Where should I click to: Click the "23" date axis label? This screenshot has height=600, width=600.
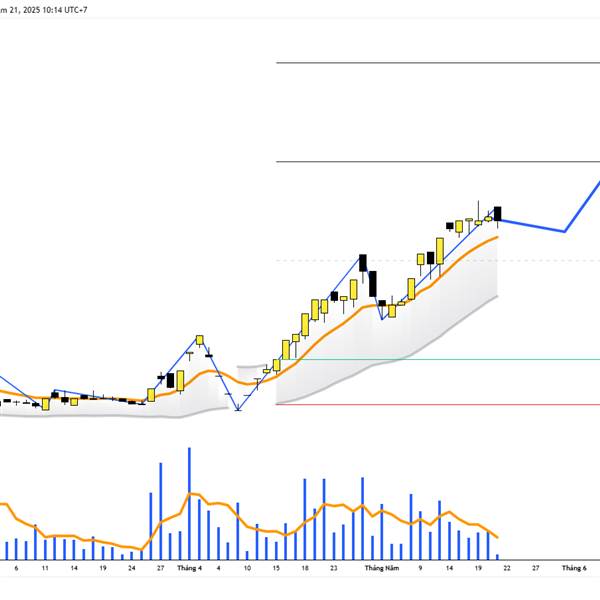click(334, 568)
